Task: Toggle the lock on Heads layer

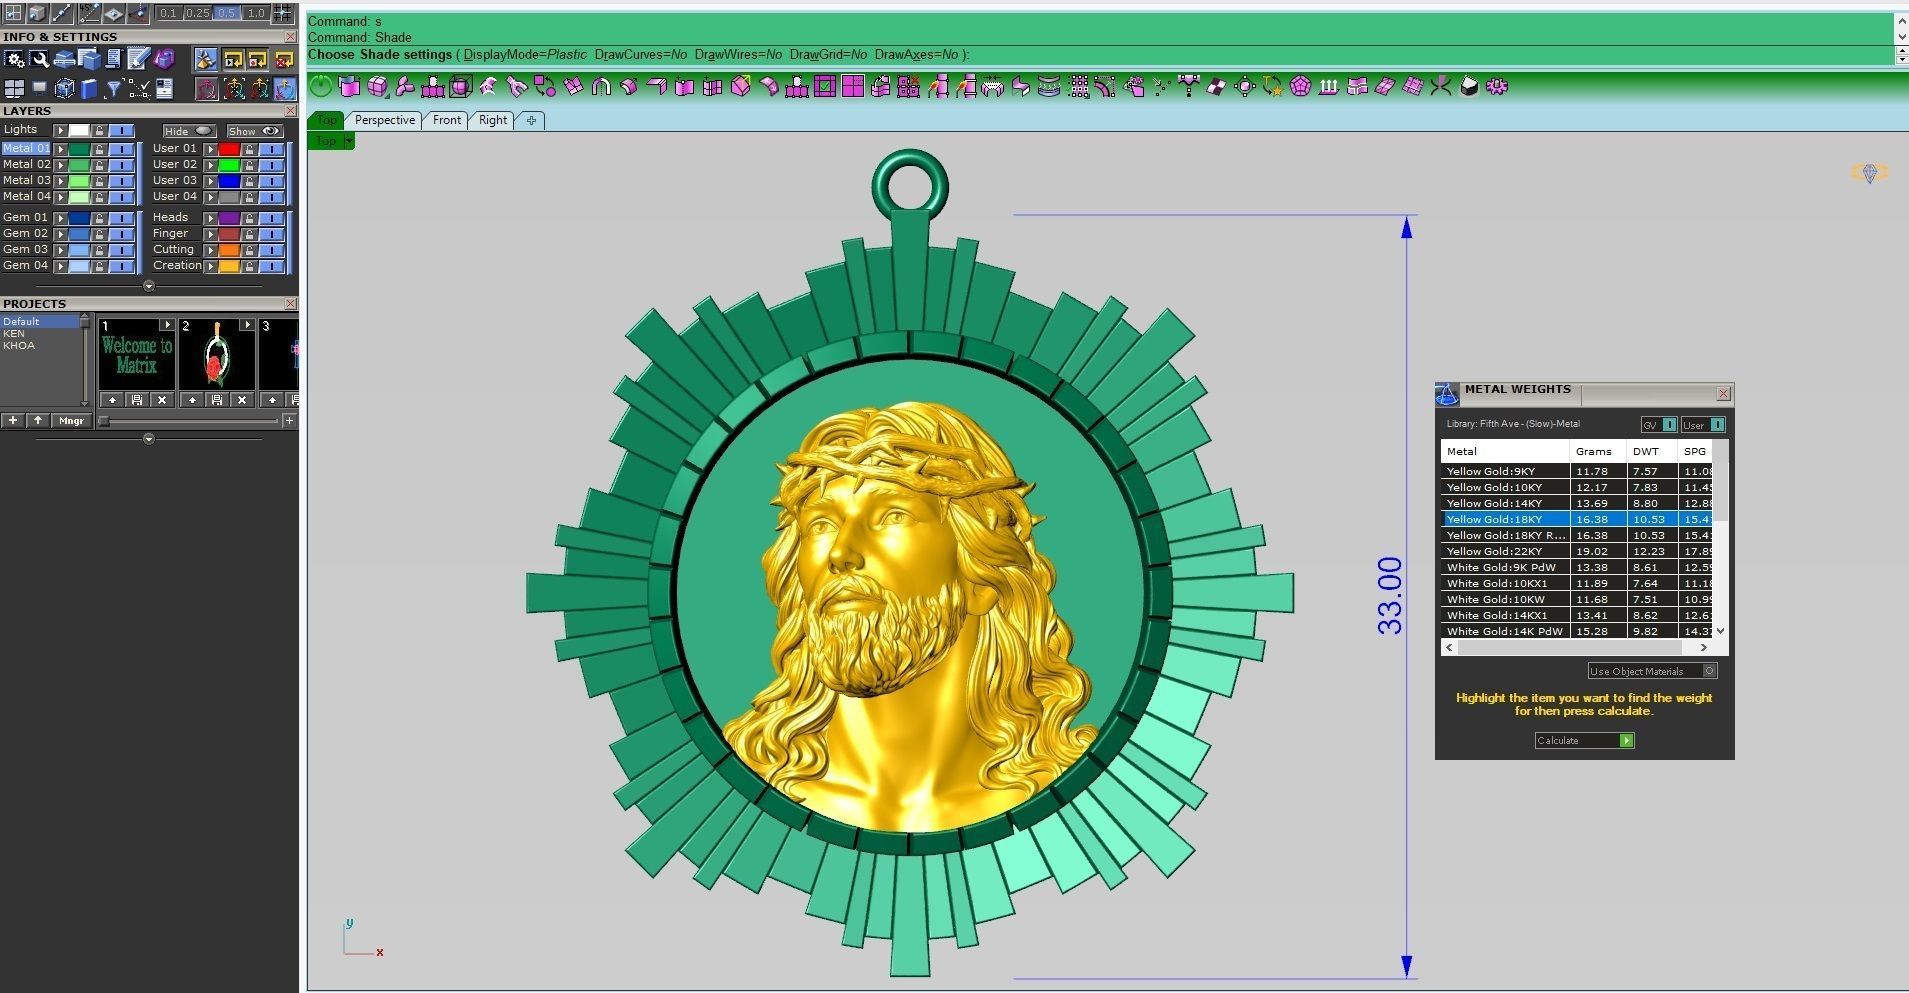Action: [249, 218]
